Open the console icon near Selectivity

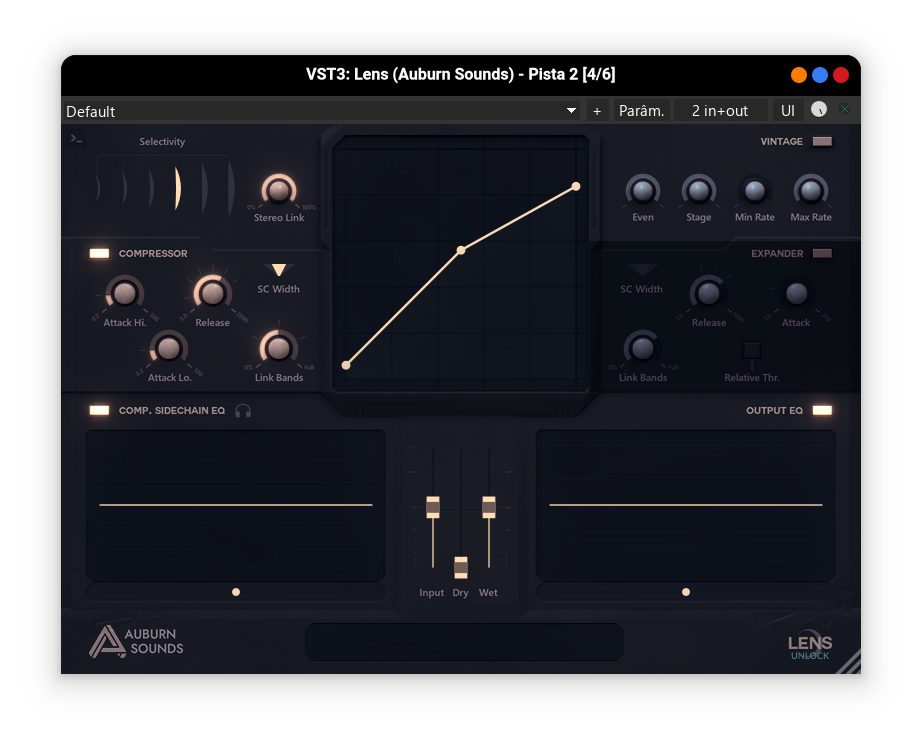point(77,139)
